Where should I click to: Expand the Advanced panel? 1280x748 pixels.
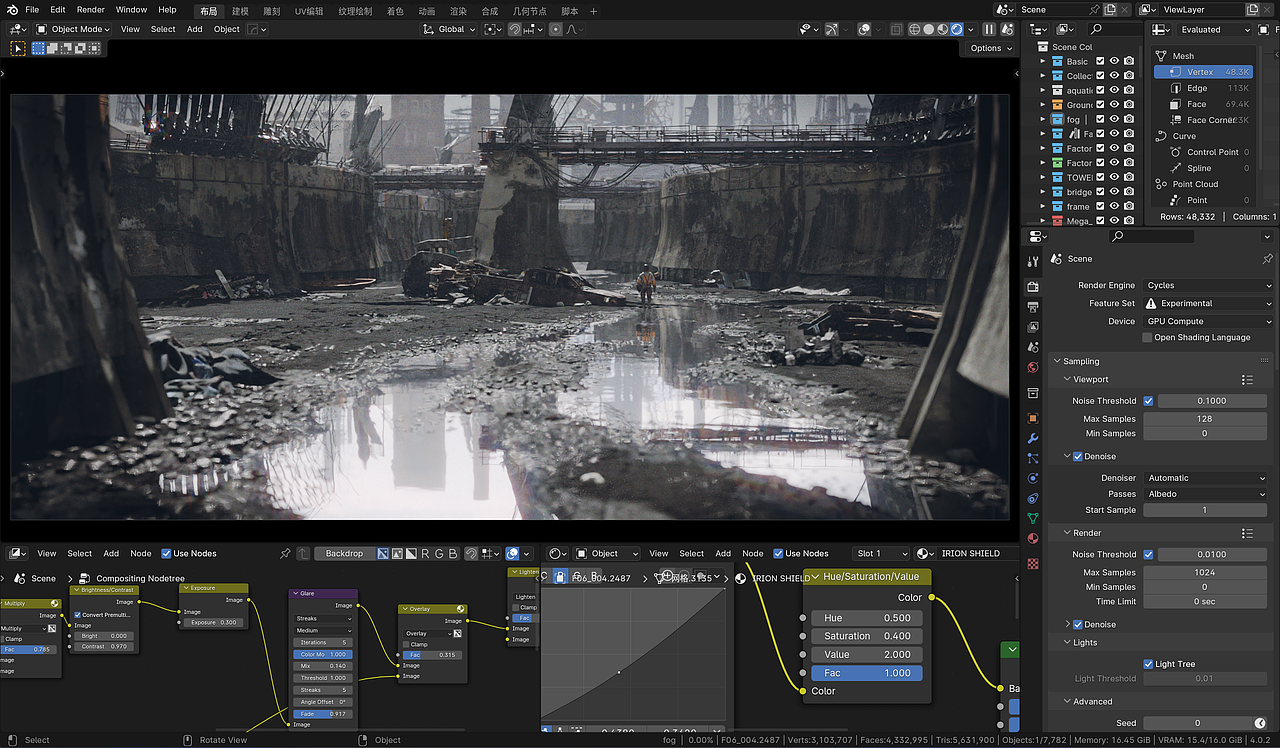tap(1092, 701)
